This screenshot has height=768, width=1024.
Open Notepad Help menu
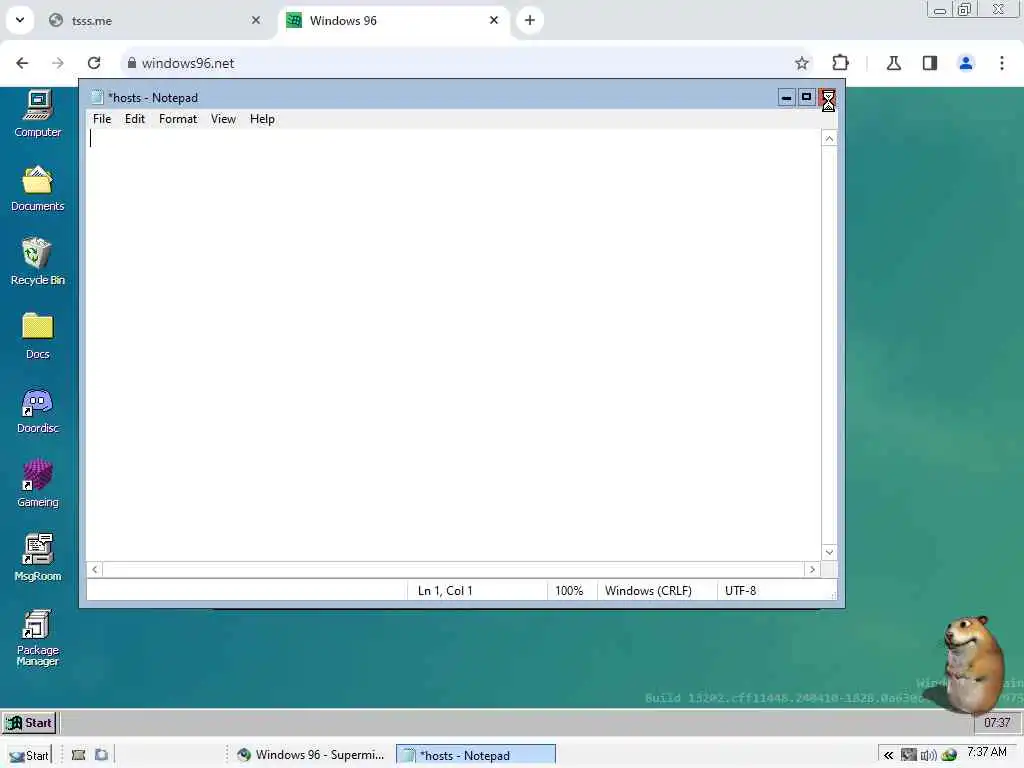[262, 119]
